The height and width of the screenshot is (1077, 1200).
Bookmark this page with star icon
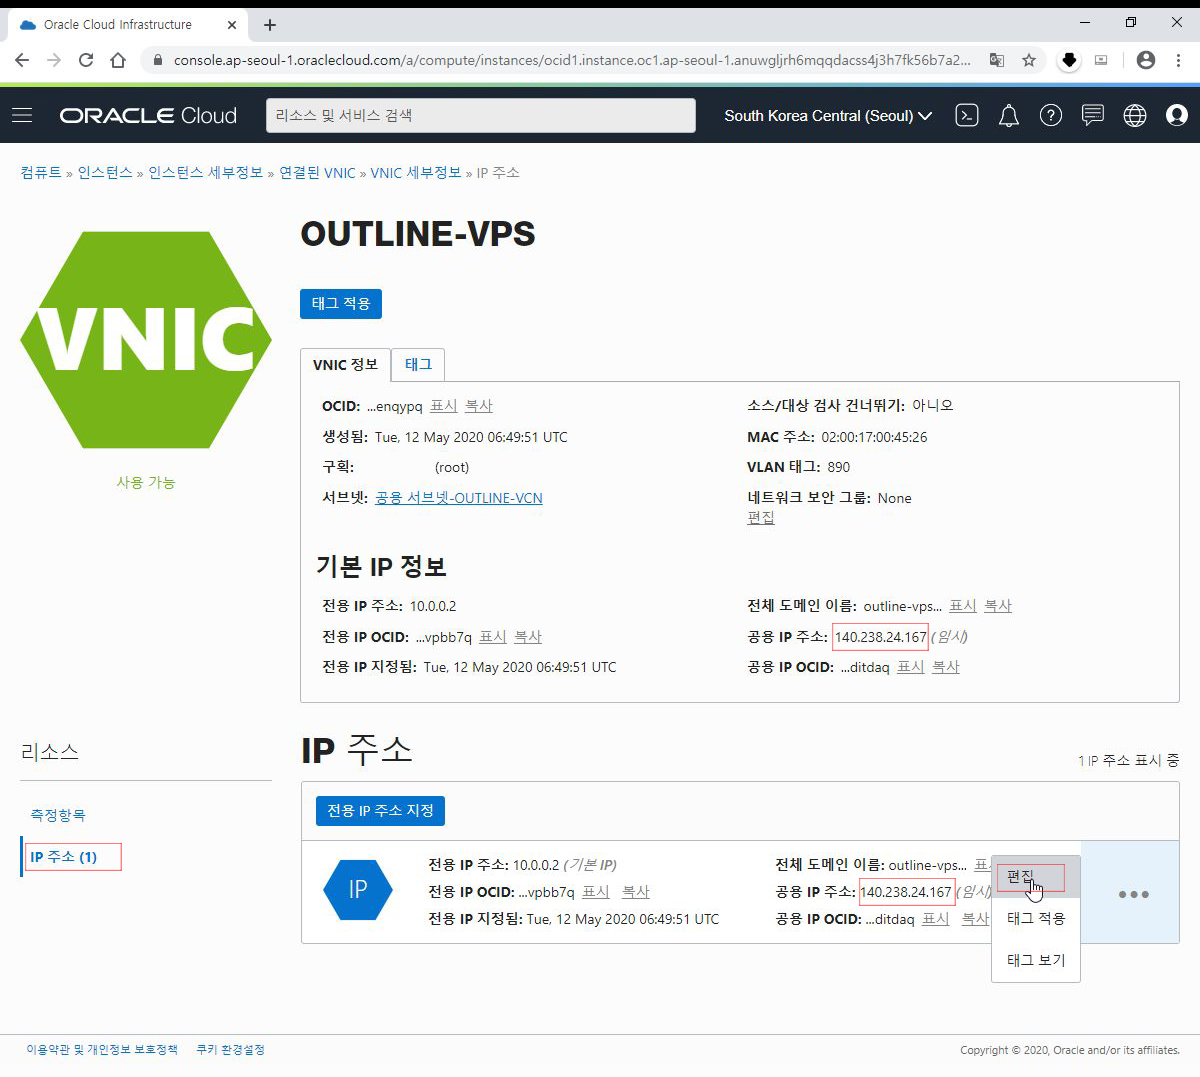(1029, 60)
